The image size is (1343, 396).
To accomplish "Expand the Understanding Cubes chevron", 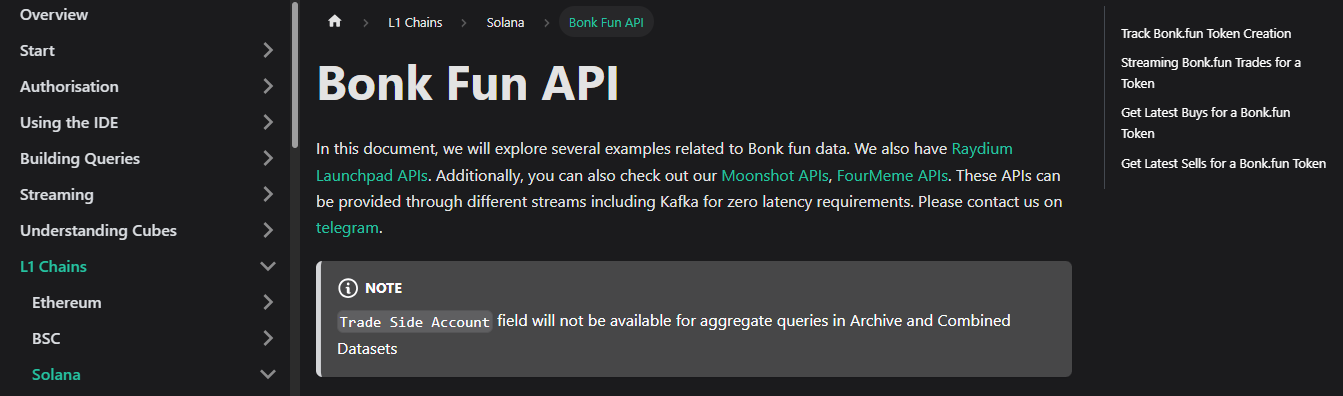I will (x=268, y=230).
